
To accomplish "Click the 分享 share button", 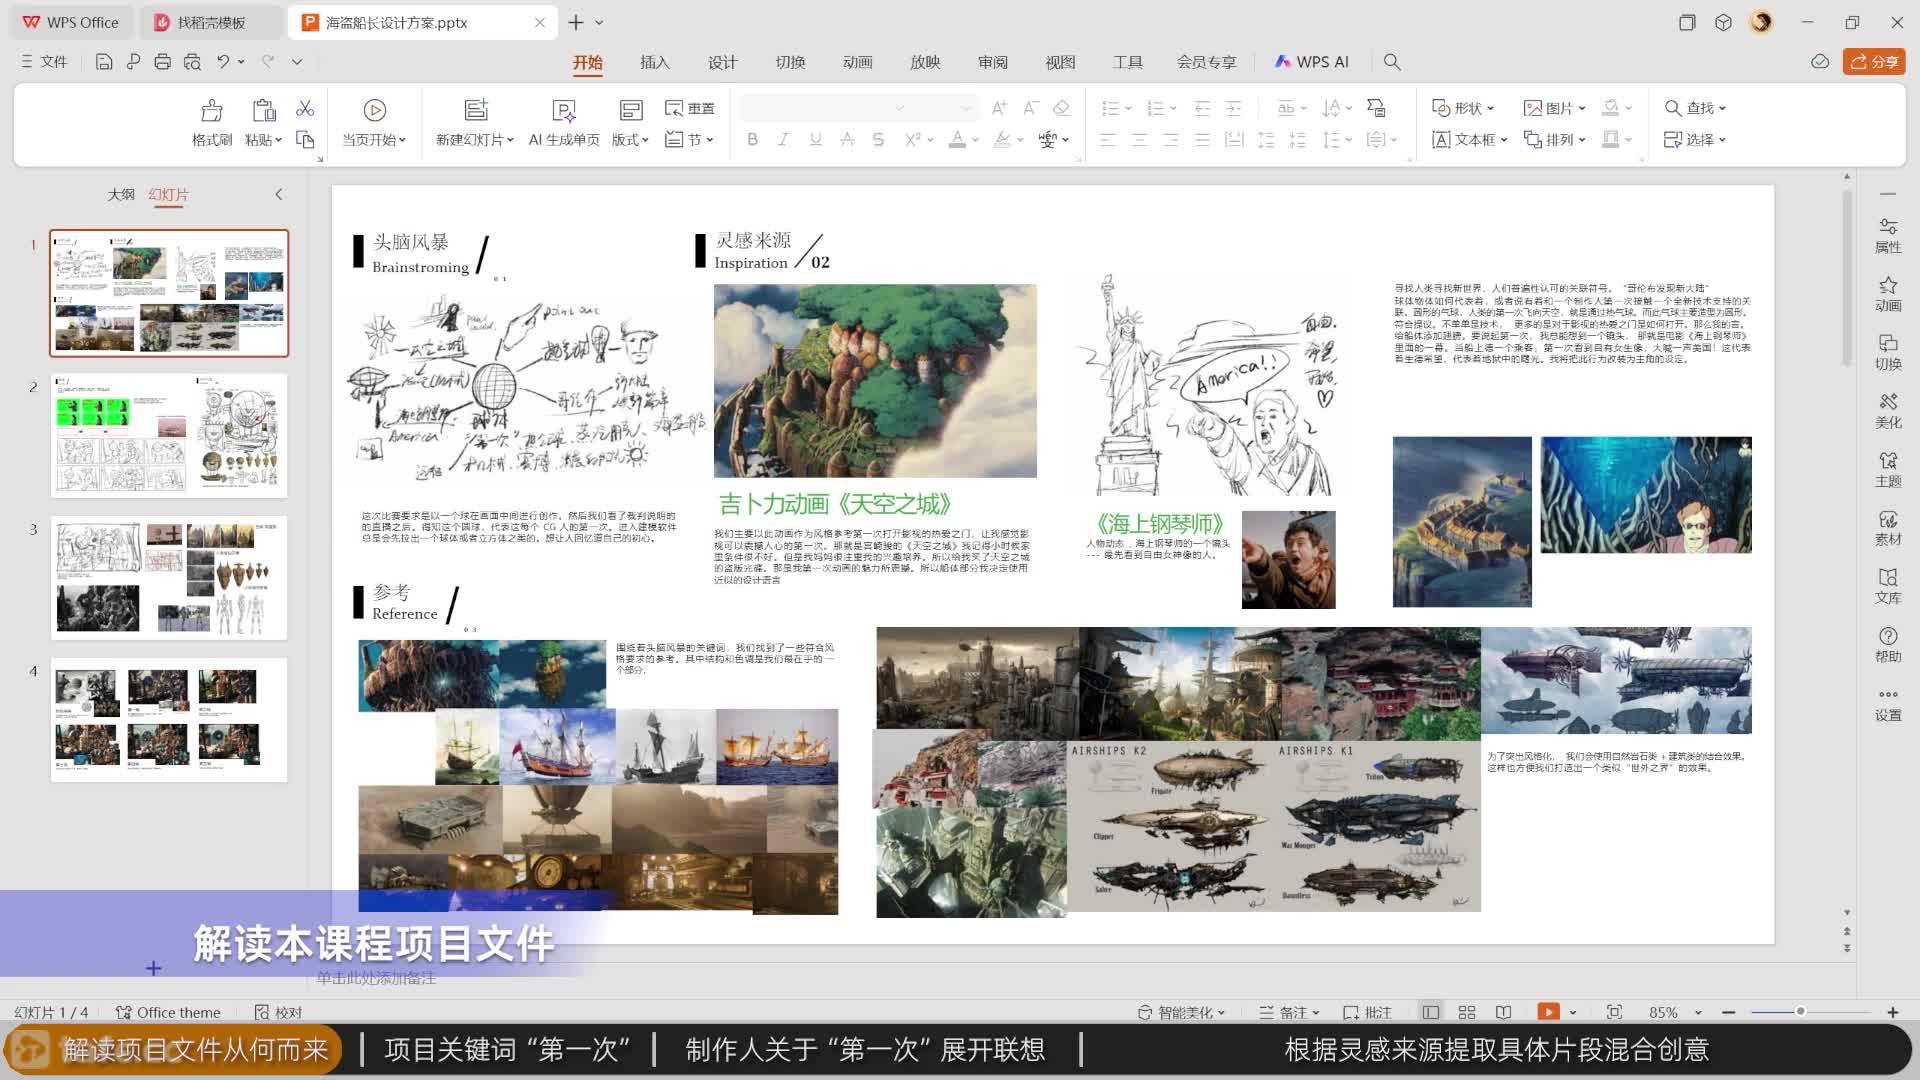I will coord(1874,62).
